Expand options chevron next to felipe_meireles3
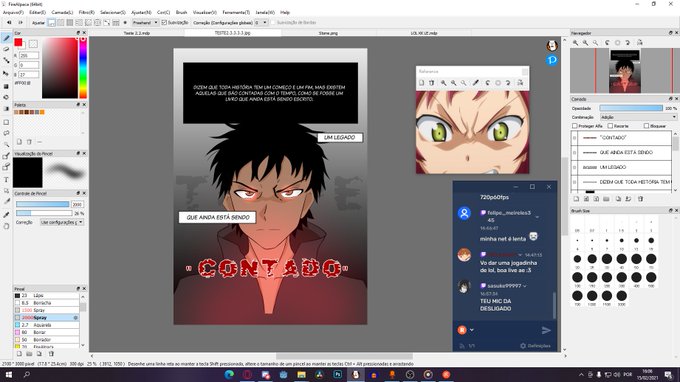 tap(537, 216)
